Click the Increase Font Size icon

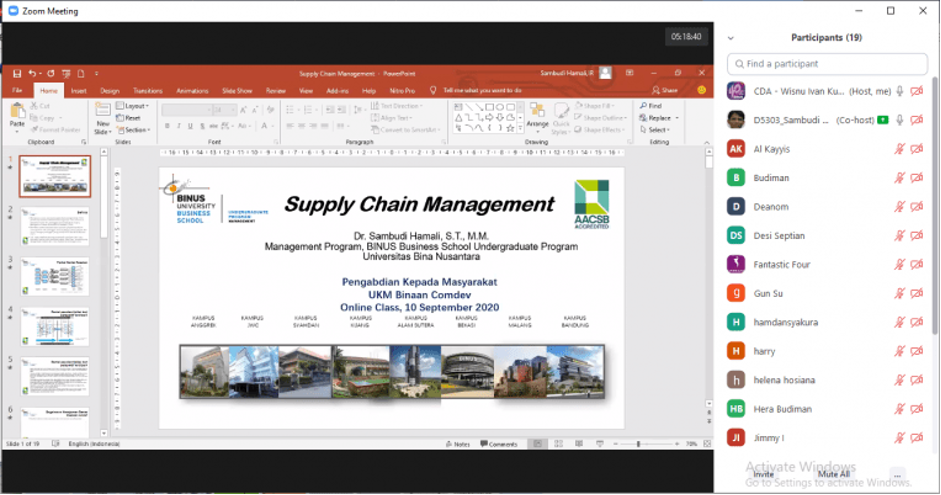pos(243,110)
